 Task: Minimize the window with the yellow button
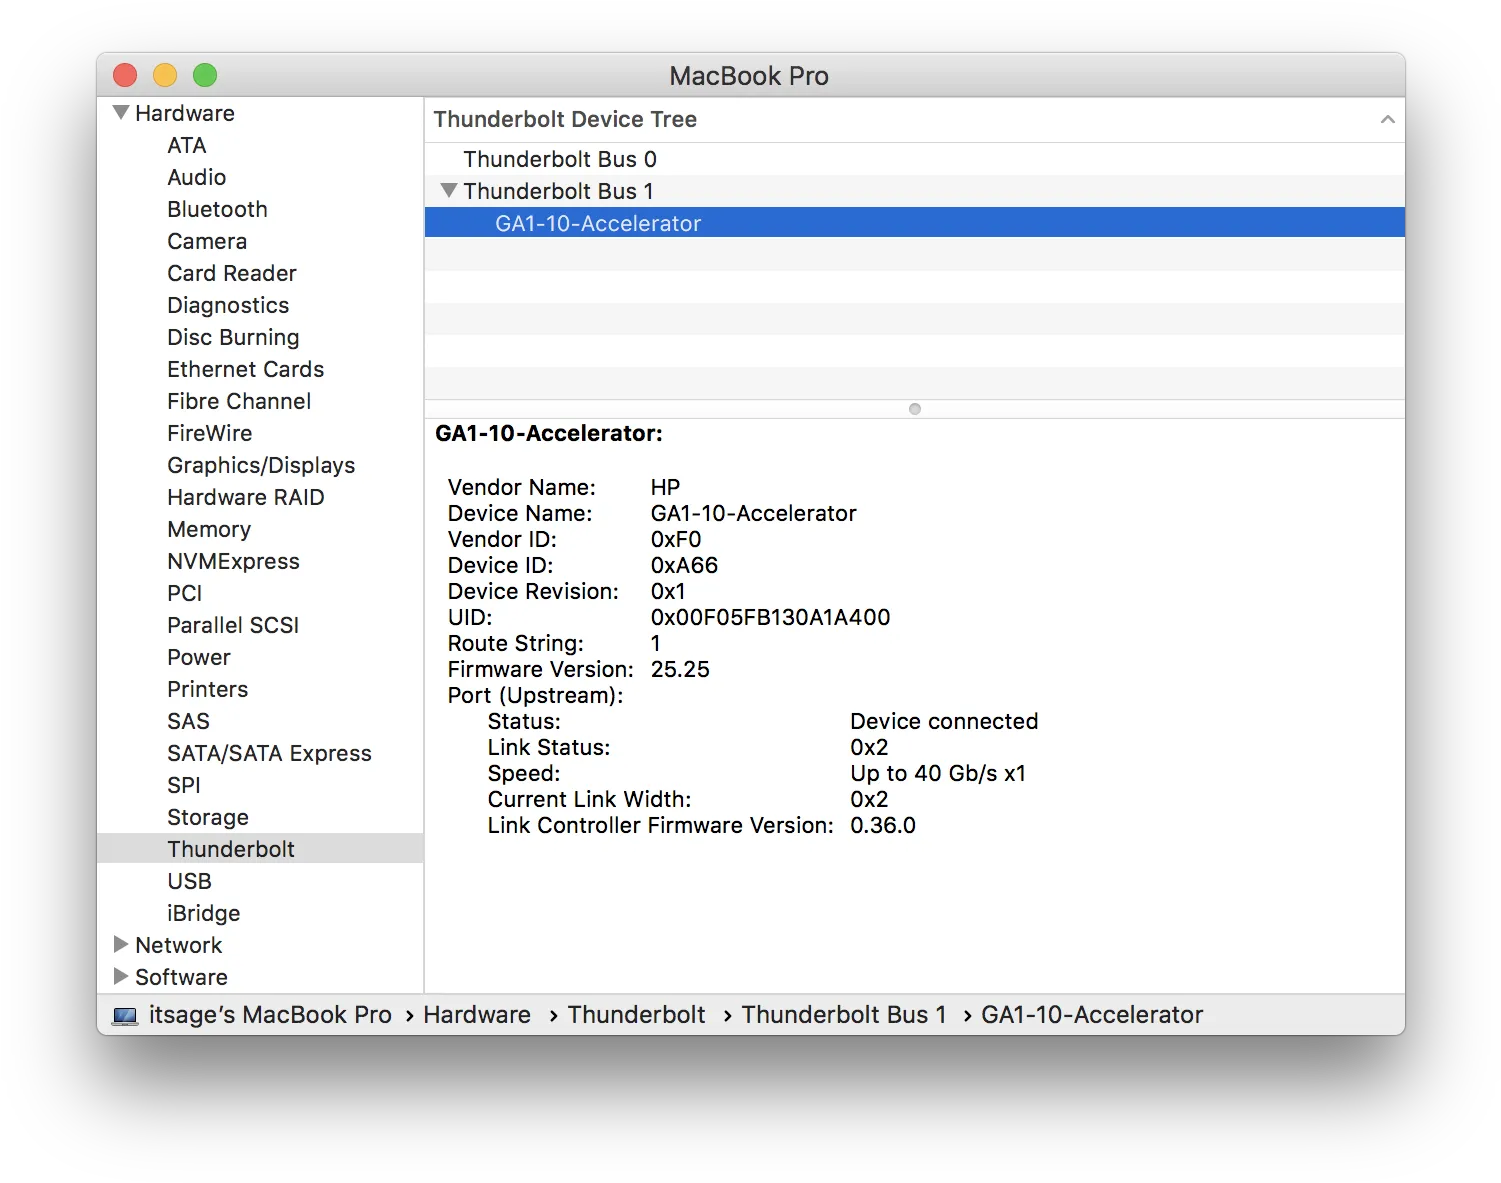[165, 75]
